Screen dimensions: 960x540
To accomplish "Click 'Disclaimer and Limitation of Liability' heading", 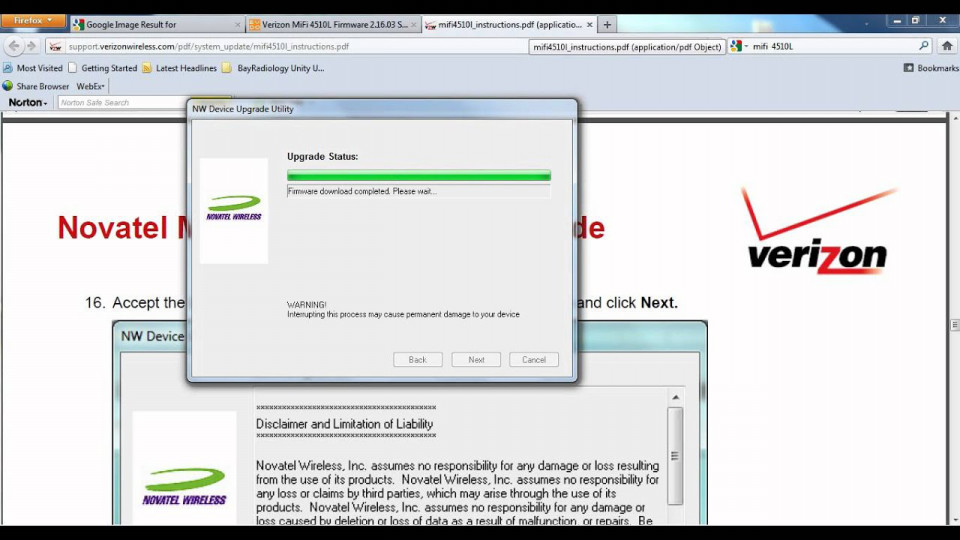I will (x=345, y=424).
